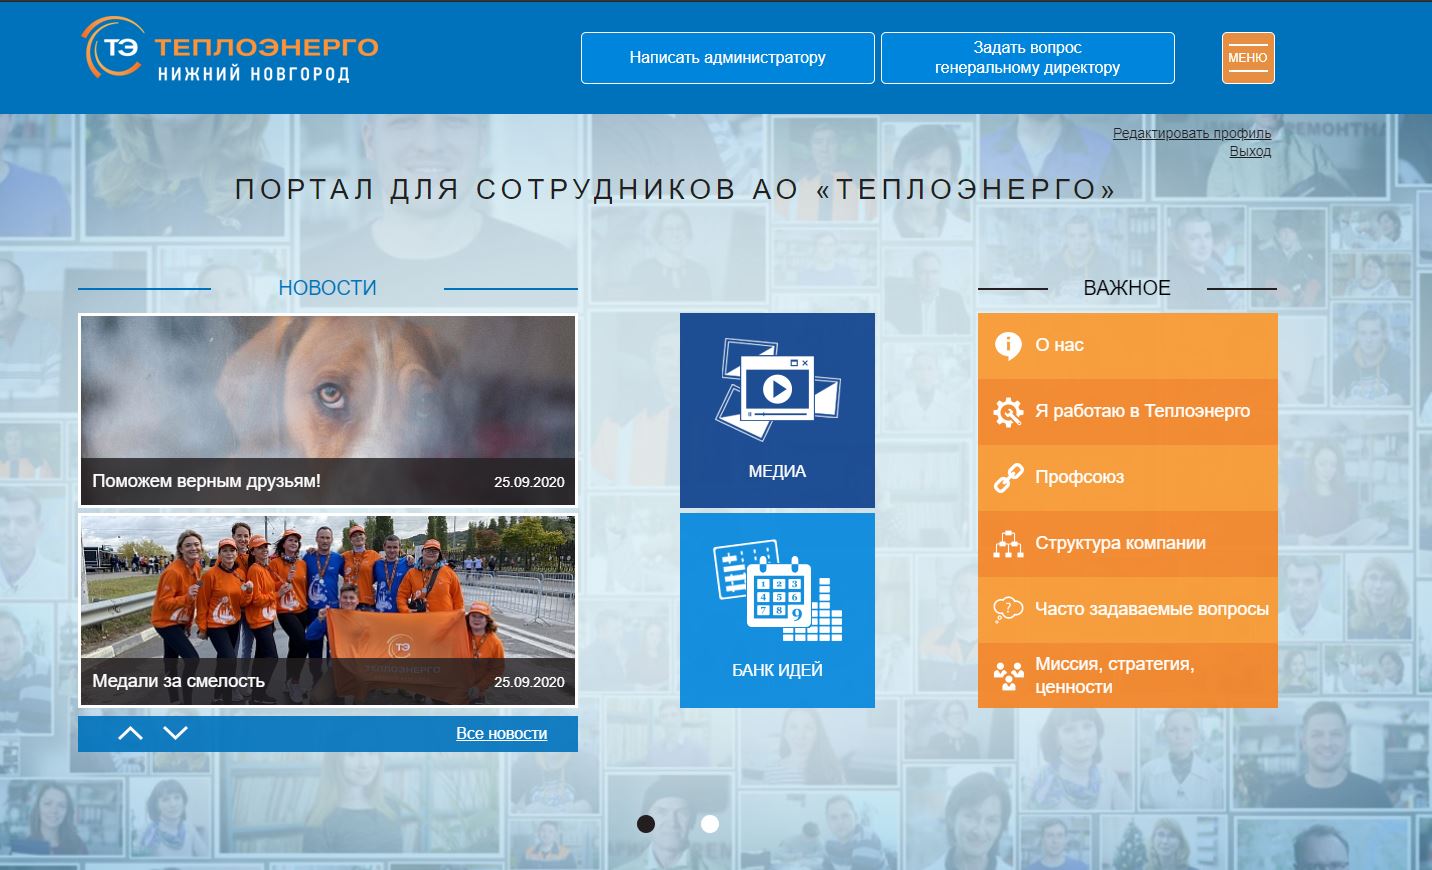
Task: Open Медали за смелость headline
Action: click(178, 681)
